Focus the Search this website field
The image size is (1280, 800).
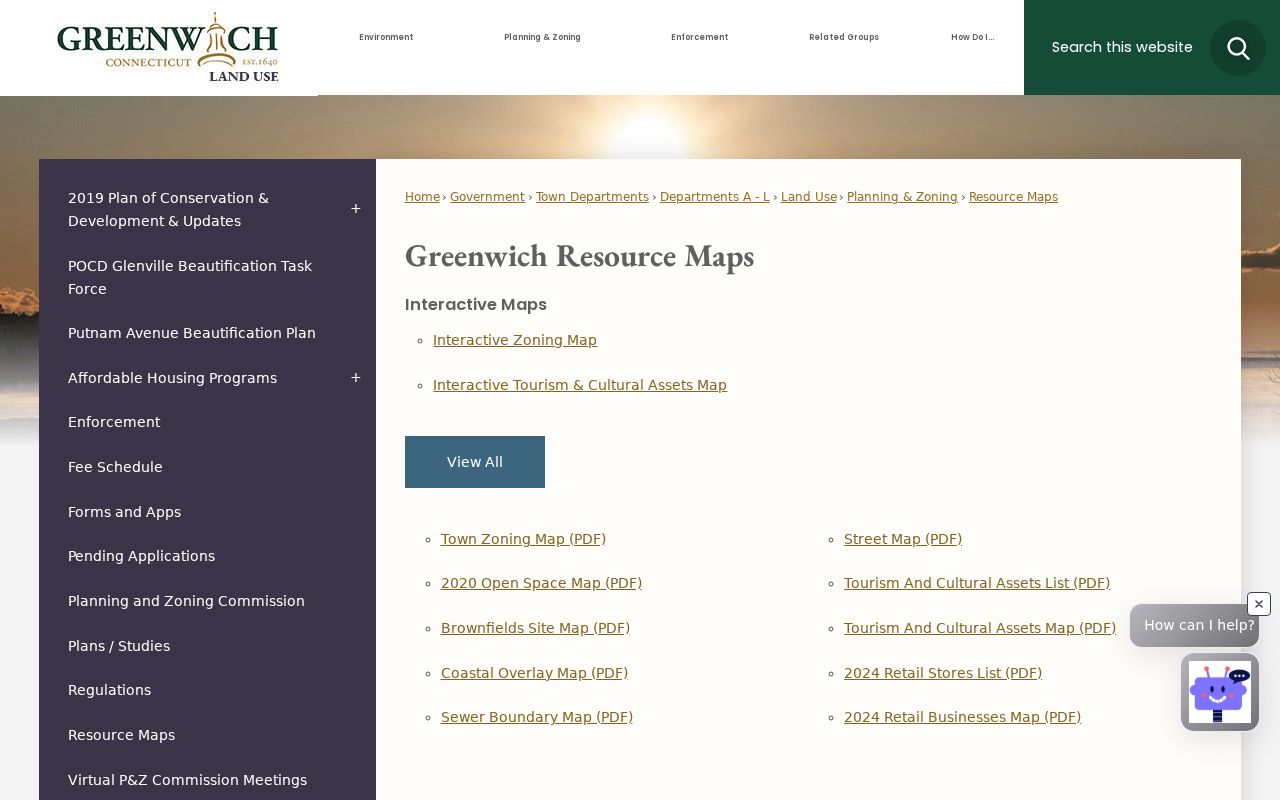tap(1122, 47)
